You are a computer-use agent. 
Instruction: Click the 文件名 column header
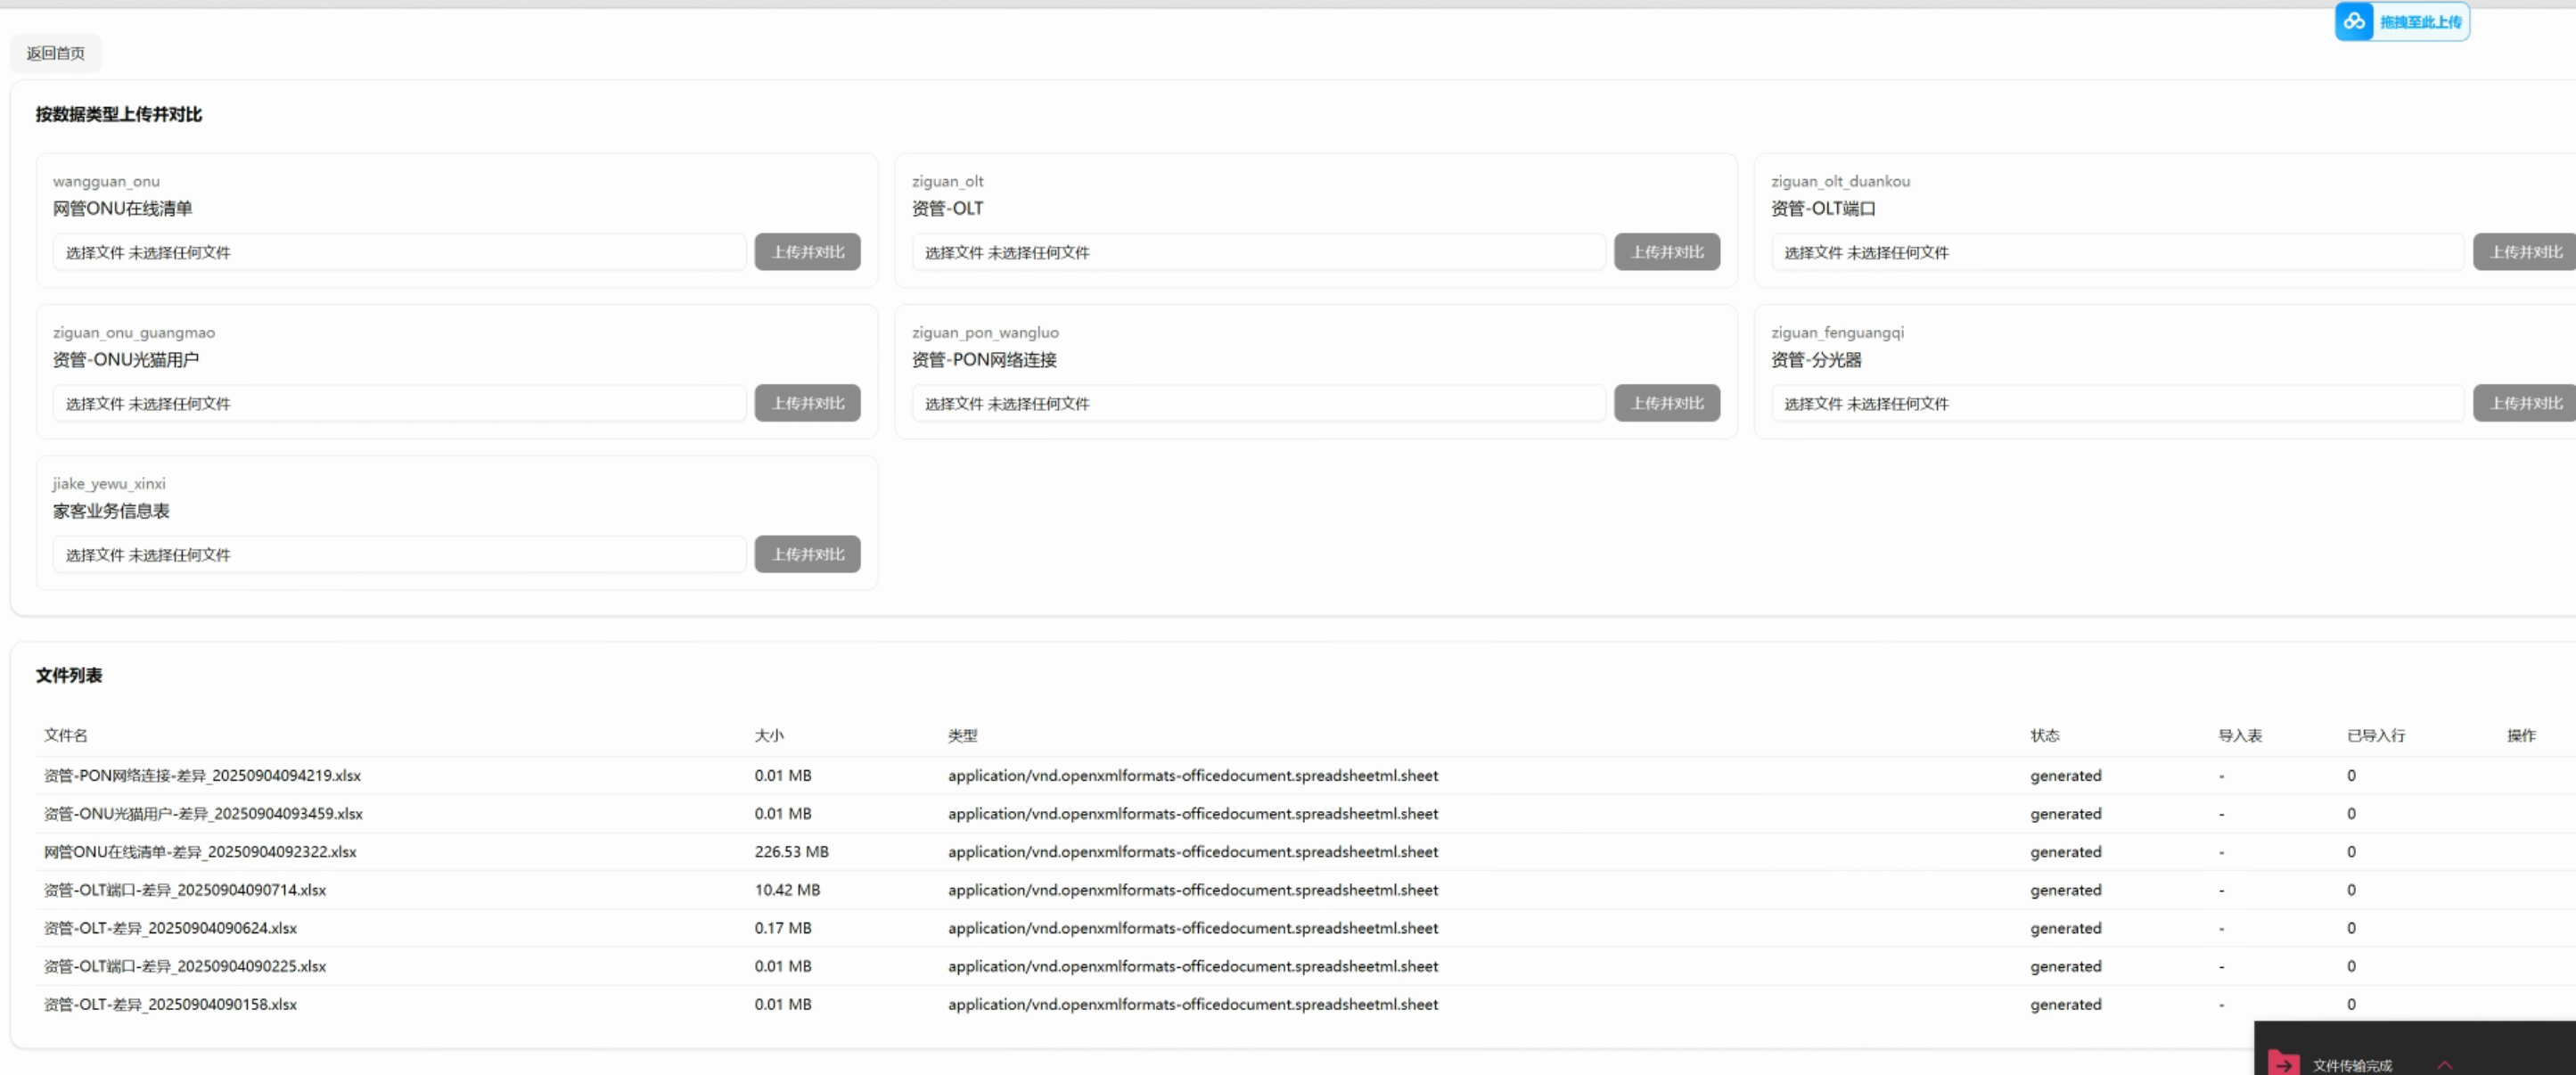click(x=66, y=735)
